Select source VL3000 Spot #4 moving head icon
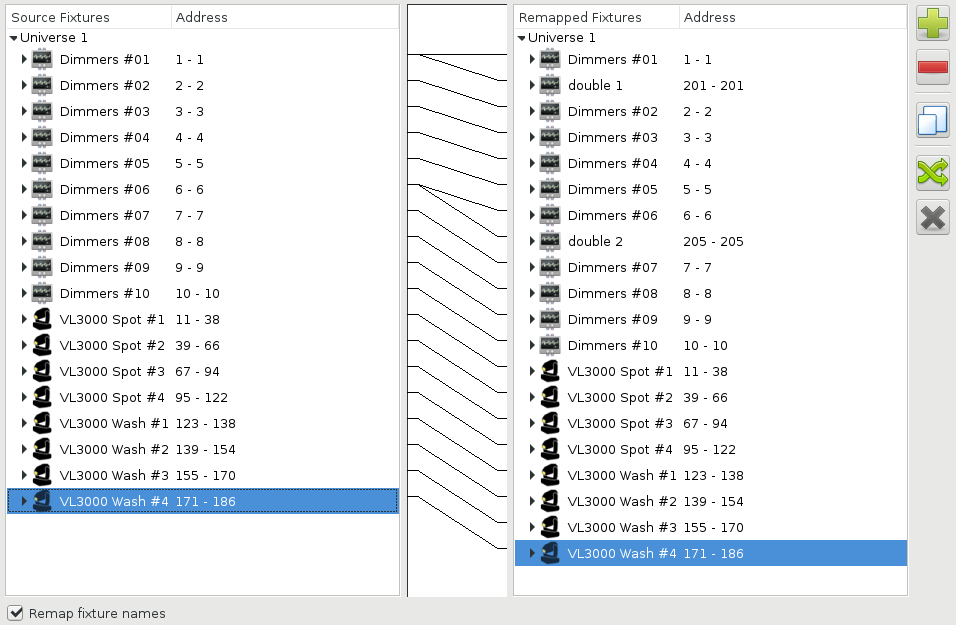 [x=42, y=397]
